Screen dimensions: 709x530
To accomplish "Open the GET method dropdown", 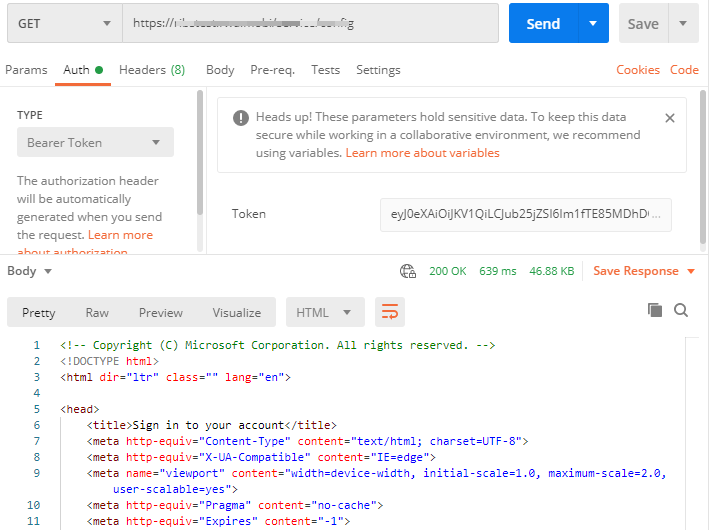I will [x=62, y=23].
